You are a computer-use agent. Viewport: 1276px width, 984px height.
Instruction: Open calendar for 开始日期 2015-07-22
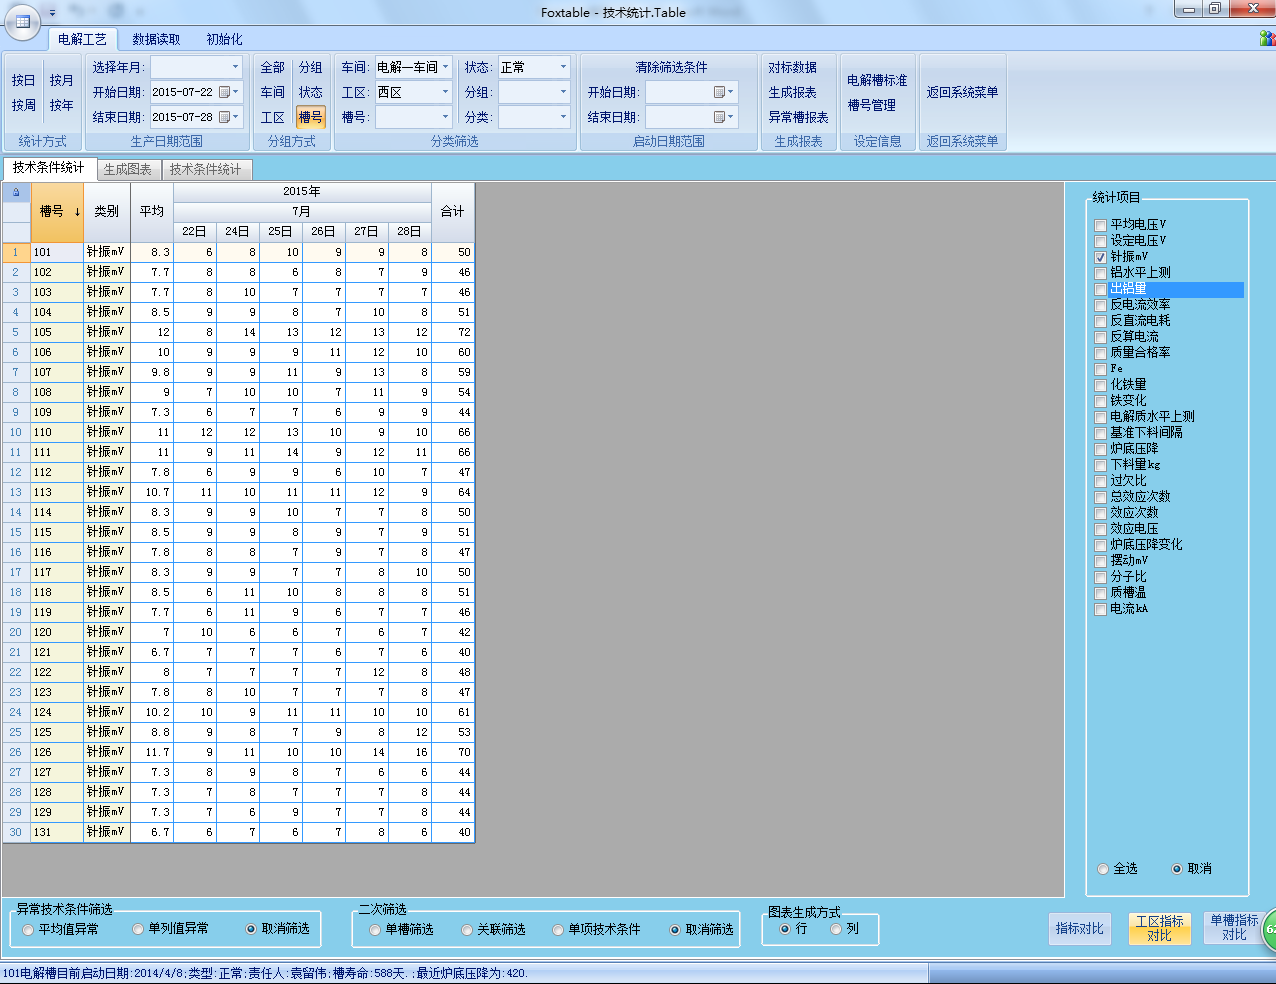coord(224,92)
